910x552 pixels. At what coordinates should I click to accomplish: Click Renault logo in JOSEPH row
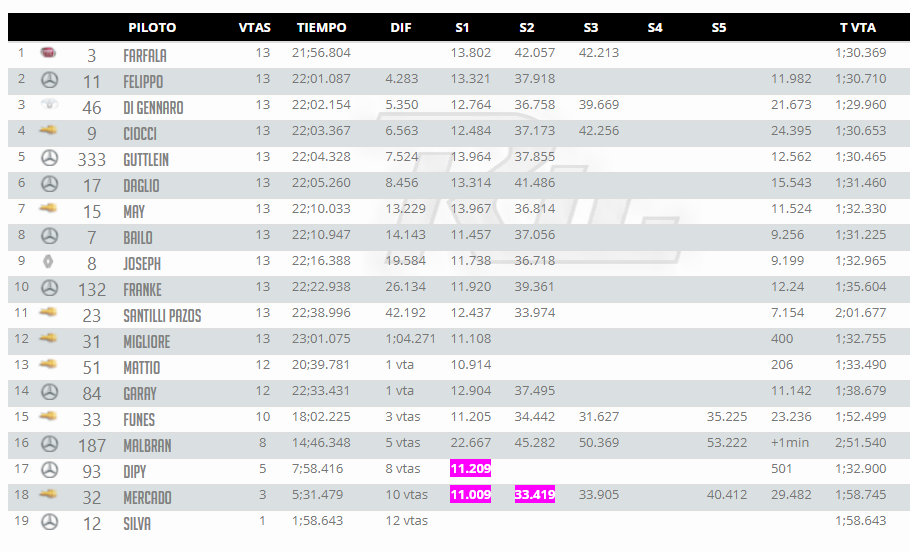(48, 261)
